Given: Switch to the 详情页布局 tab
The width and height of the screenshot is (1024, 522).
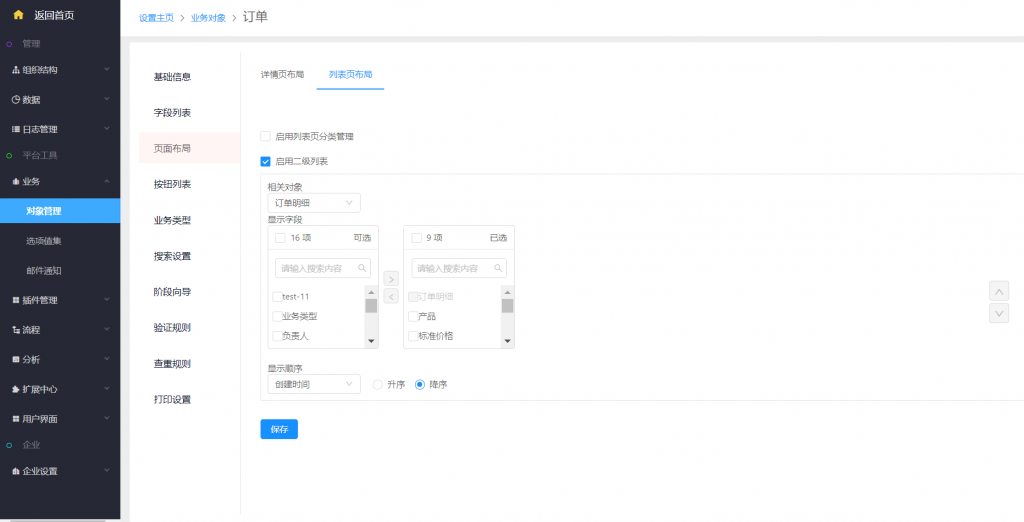Looking at the screenshot, I should (282, 75).
